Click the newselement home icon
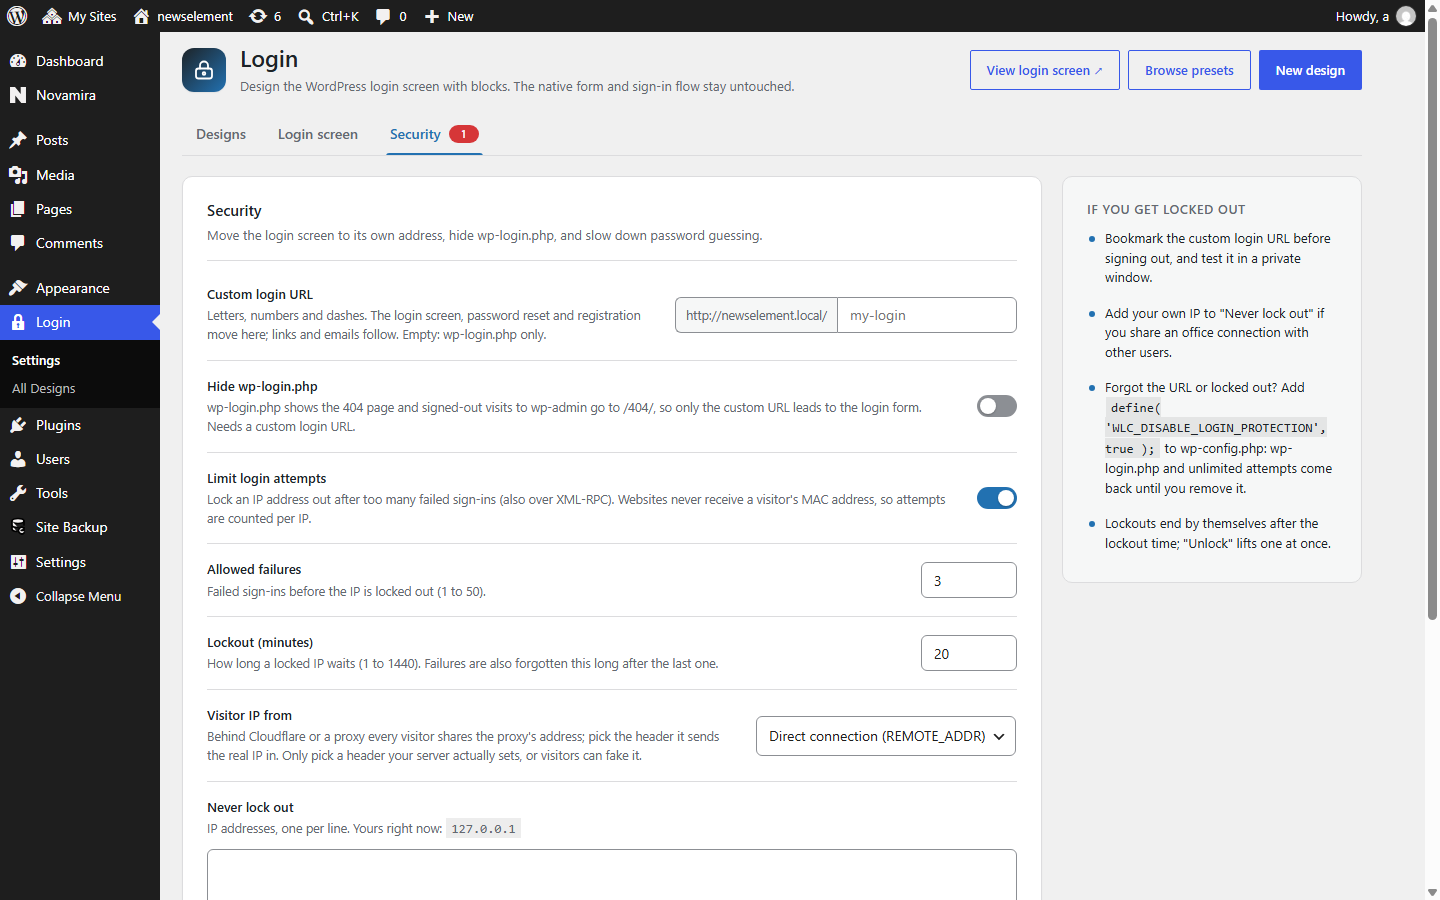Image resolution: width=1440 pixels, height=900 pixels. 141,16
